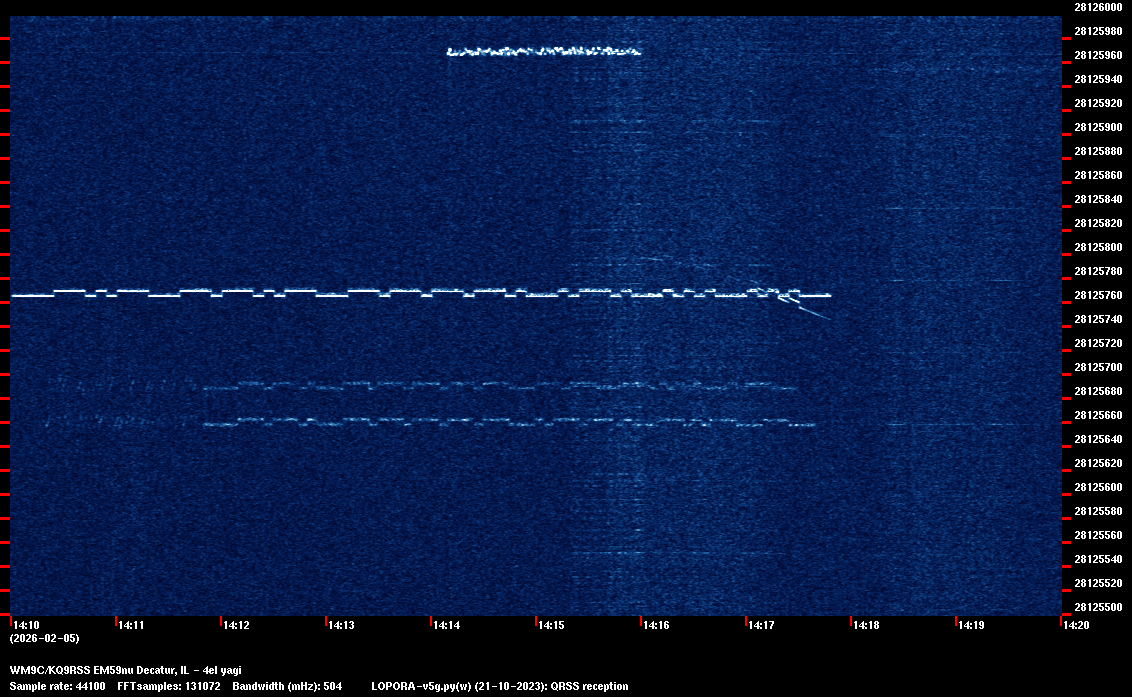1132x697 pixels.
Task: Click the LOPORA-v5g.py QRSS reception text
Action: pyautogui.click(x=499, y=686)
